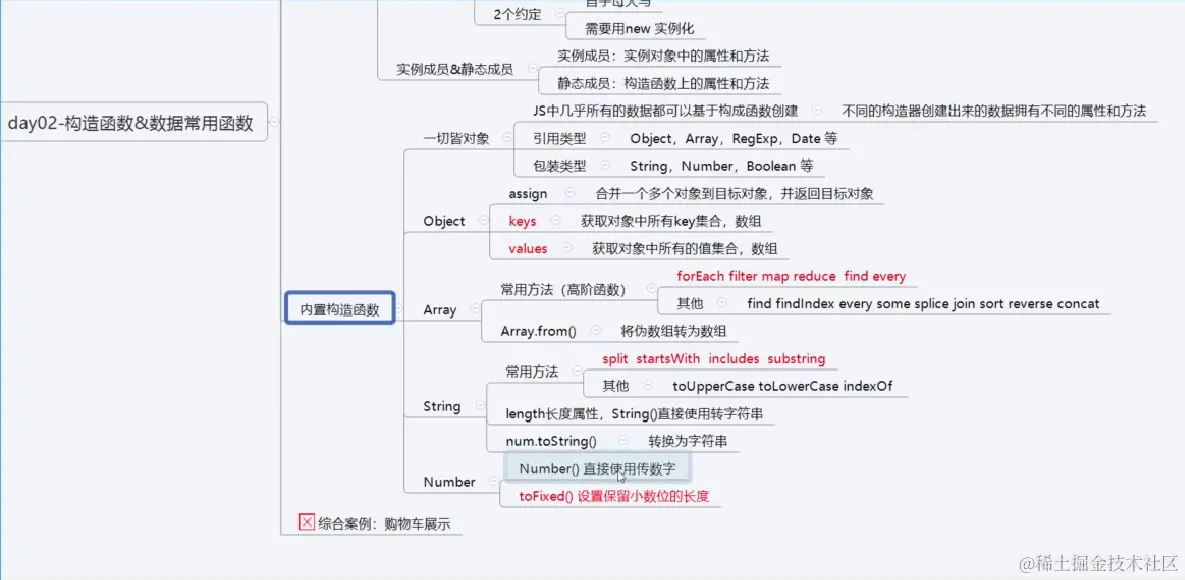Collapse the 2个约定 branch
The width and height of the screenshot is (1185, 580).
click(x=559, y=14)
